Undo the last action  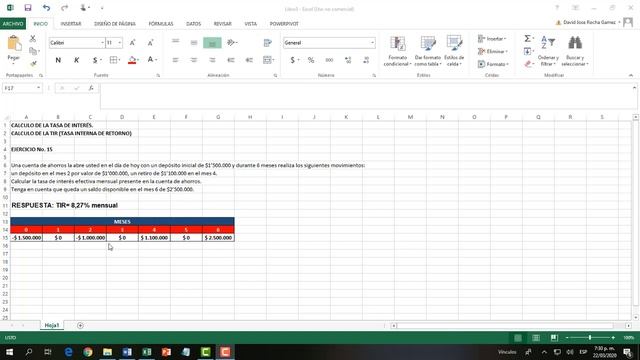[46, 8]
